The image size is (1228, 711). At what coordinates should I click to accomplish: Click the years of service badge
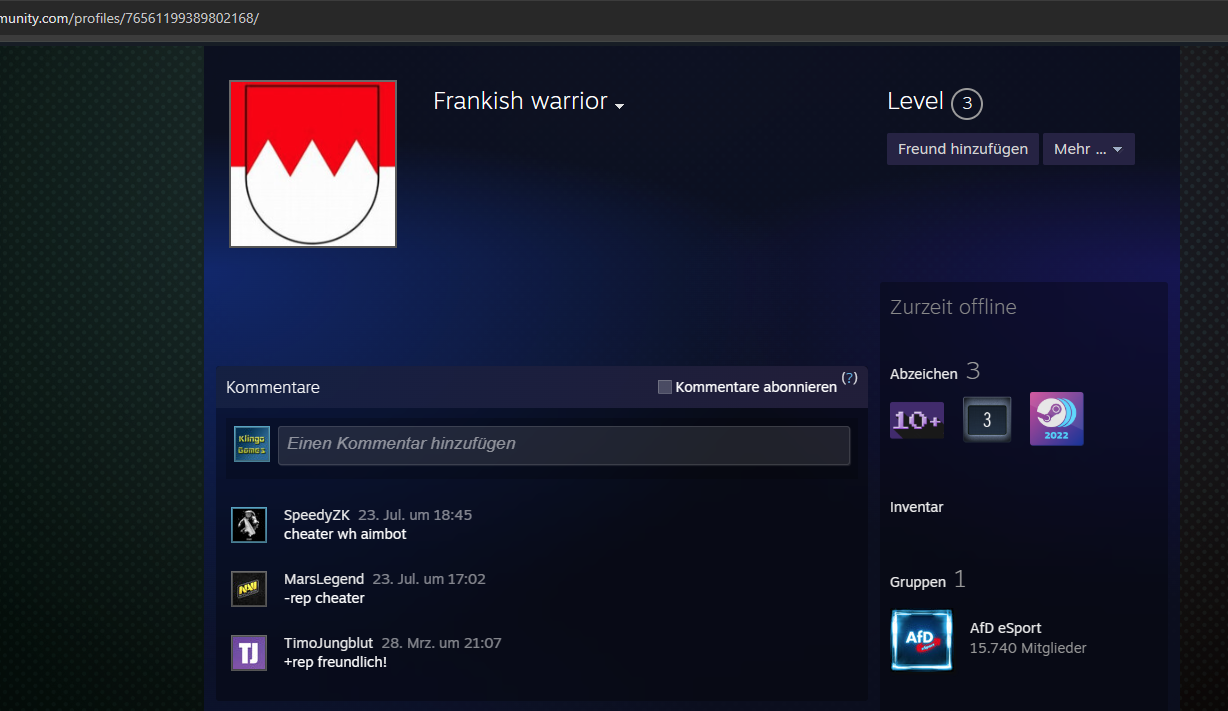pos(987,420)
